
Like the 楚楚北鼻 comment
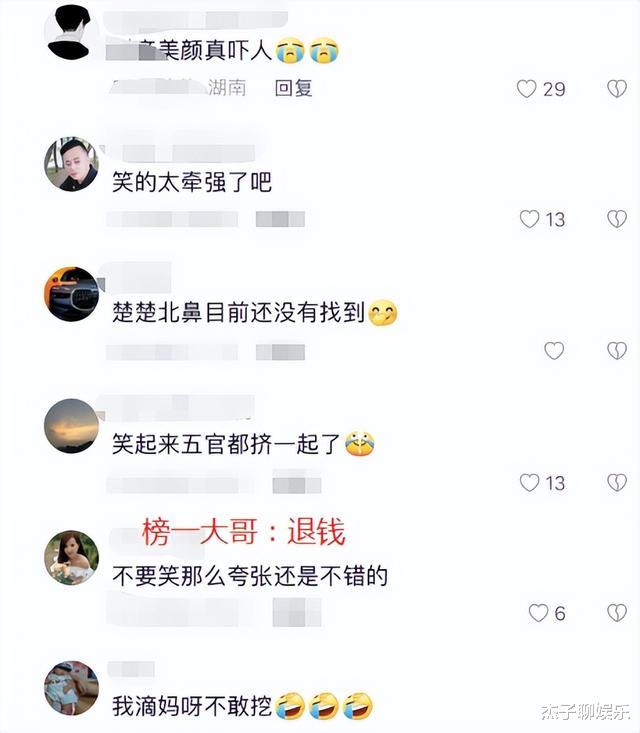(554, 351)
